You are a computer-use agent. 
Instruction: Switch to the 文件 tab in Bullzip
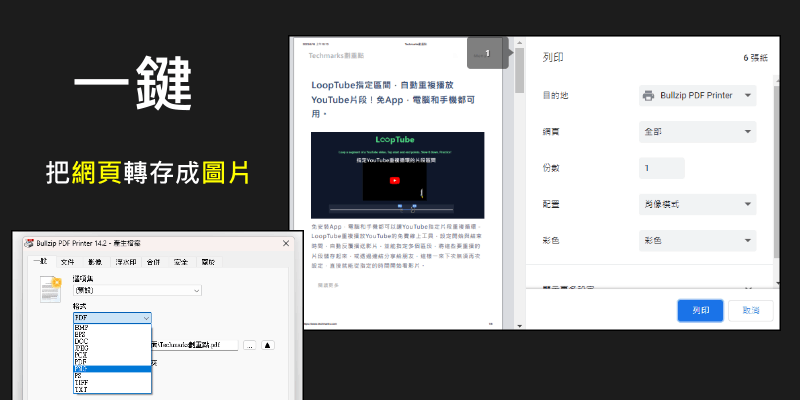coord(68,262)
